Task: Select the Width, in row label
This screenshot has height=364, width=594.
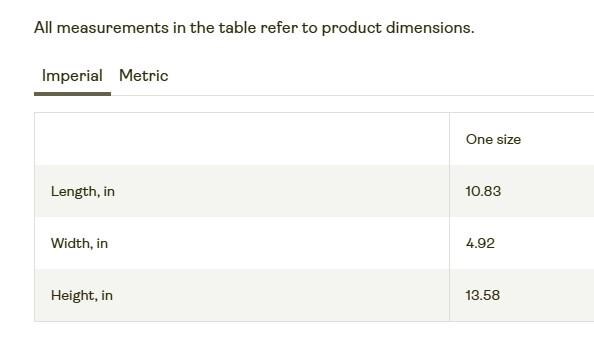Action: pyautogui.click(x=79, y=244)
